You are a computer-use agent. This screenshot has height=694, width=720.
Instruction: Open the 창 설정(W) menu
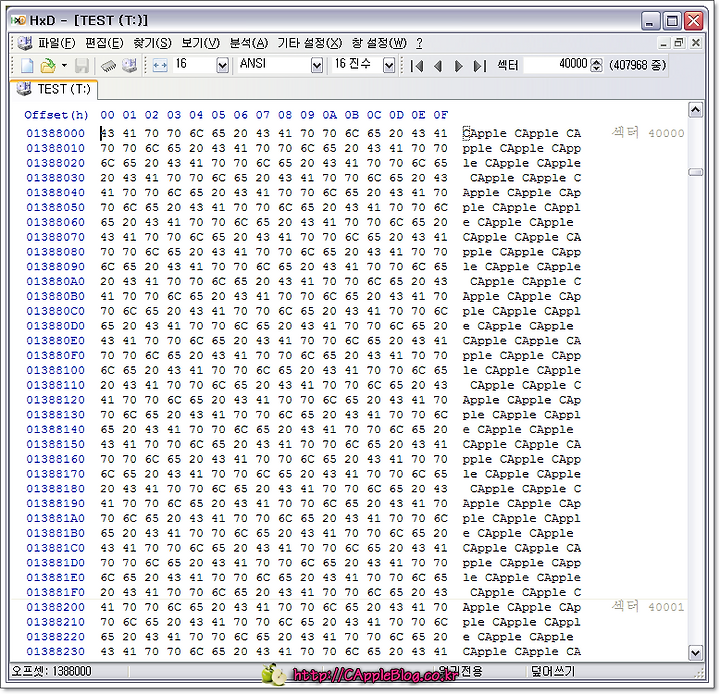pos(379,43)
